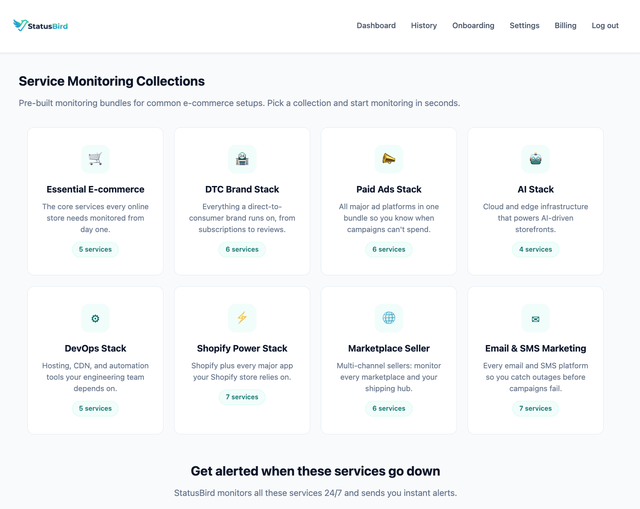The width and height of the screenshot is (640, 509).
Task: Open the Dashboard page
Action: pyautogui.click(x=376, y=25)
